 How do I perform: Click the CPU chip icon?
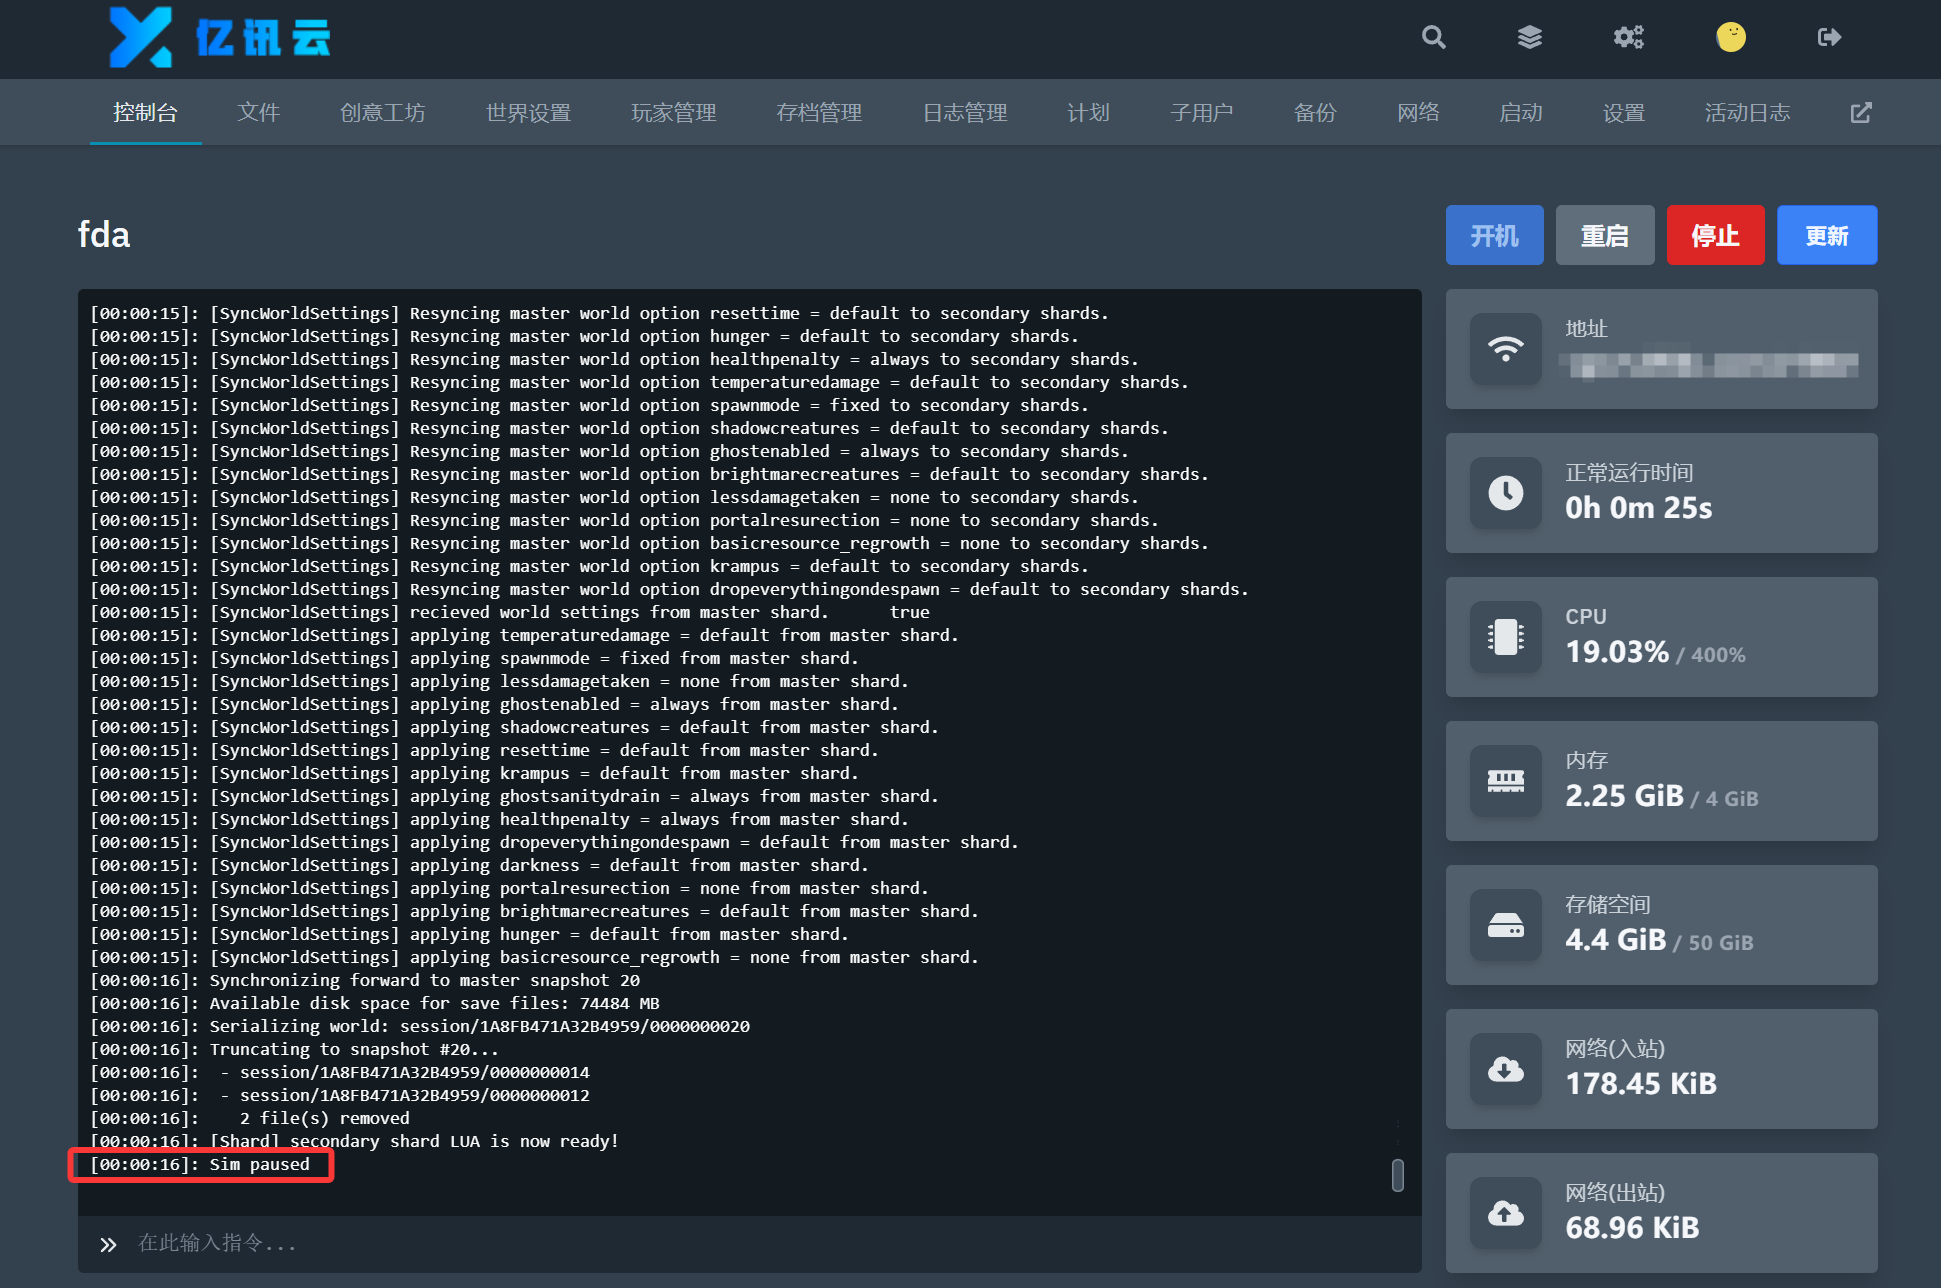click(1505, 637)
